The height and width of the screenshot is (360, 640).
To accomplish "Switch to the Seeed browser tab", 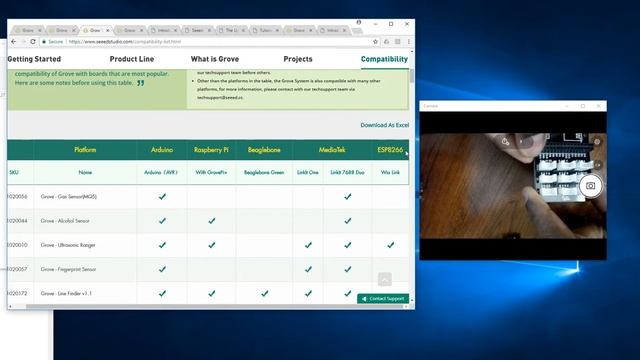I will tap(198, 31).
